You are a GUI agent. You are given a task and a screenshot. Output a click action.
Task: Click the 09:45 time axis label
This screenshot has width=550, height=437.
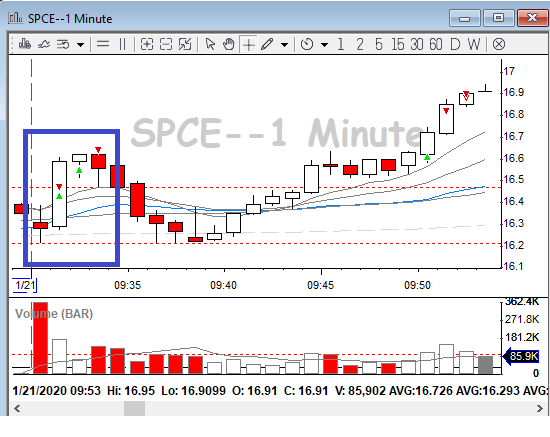(321, 285)
